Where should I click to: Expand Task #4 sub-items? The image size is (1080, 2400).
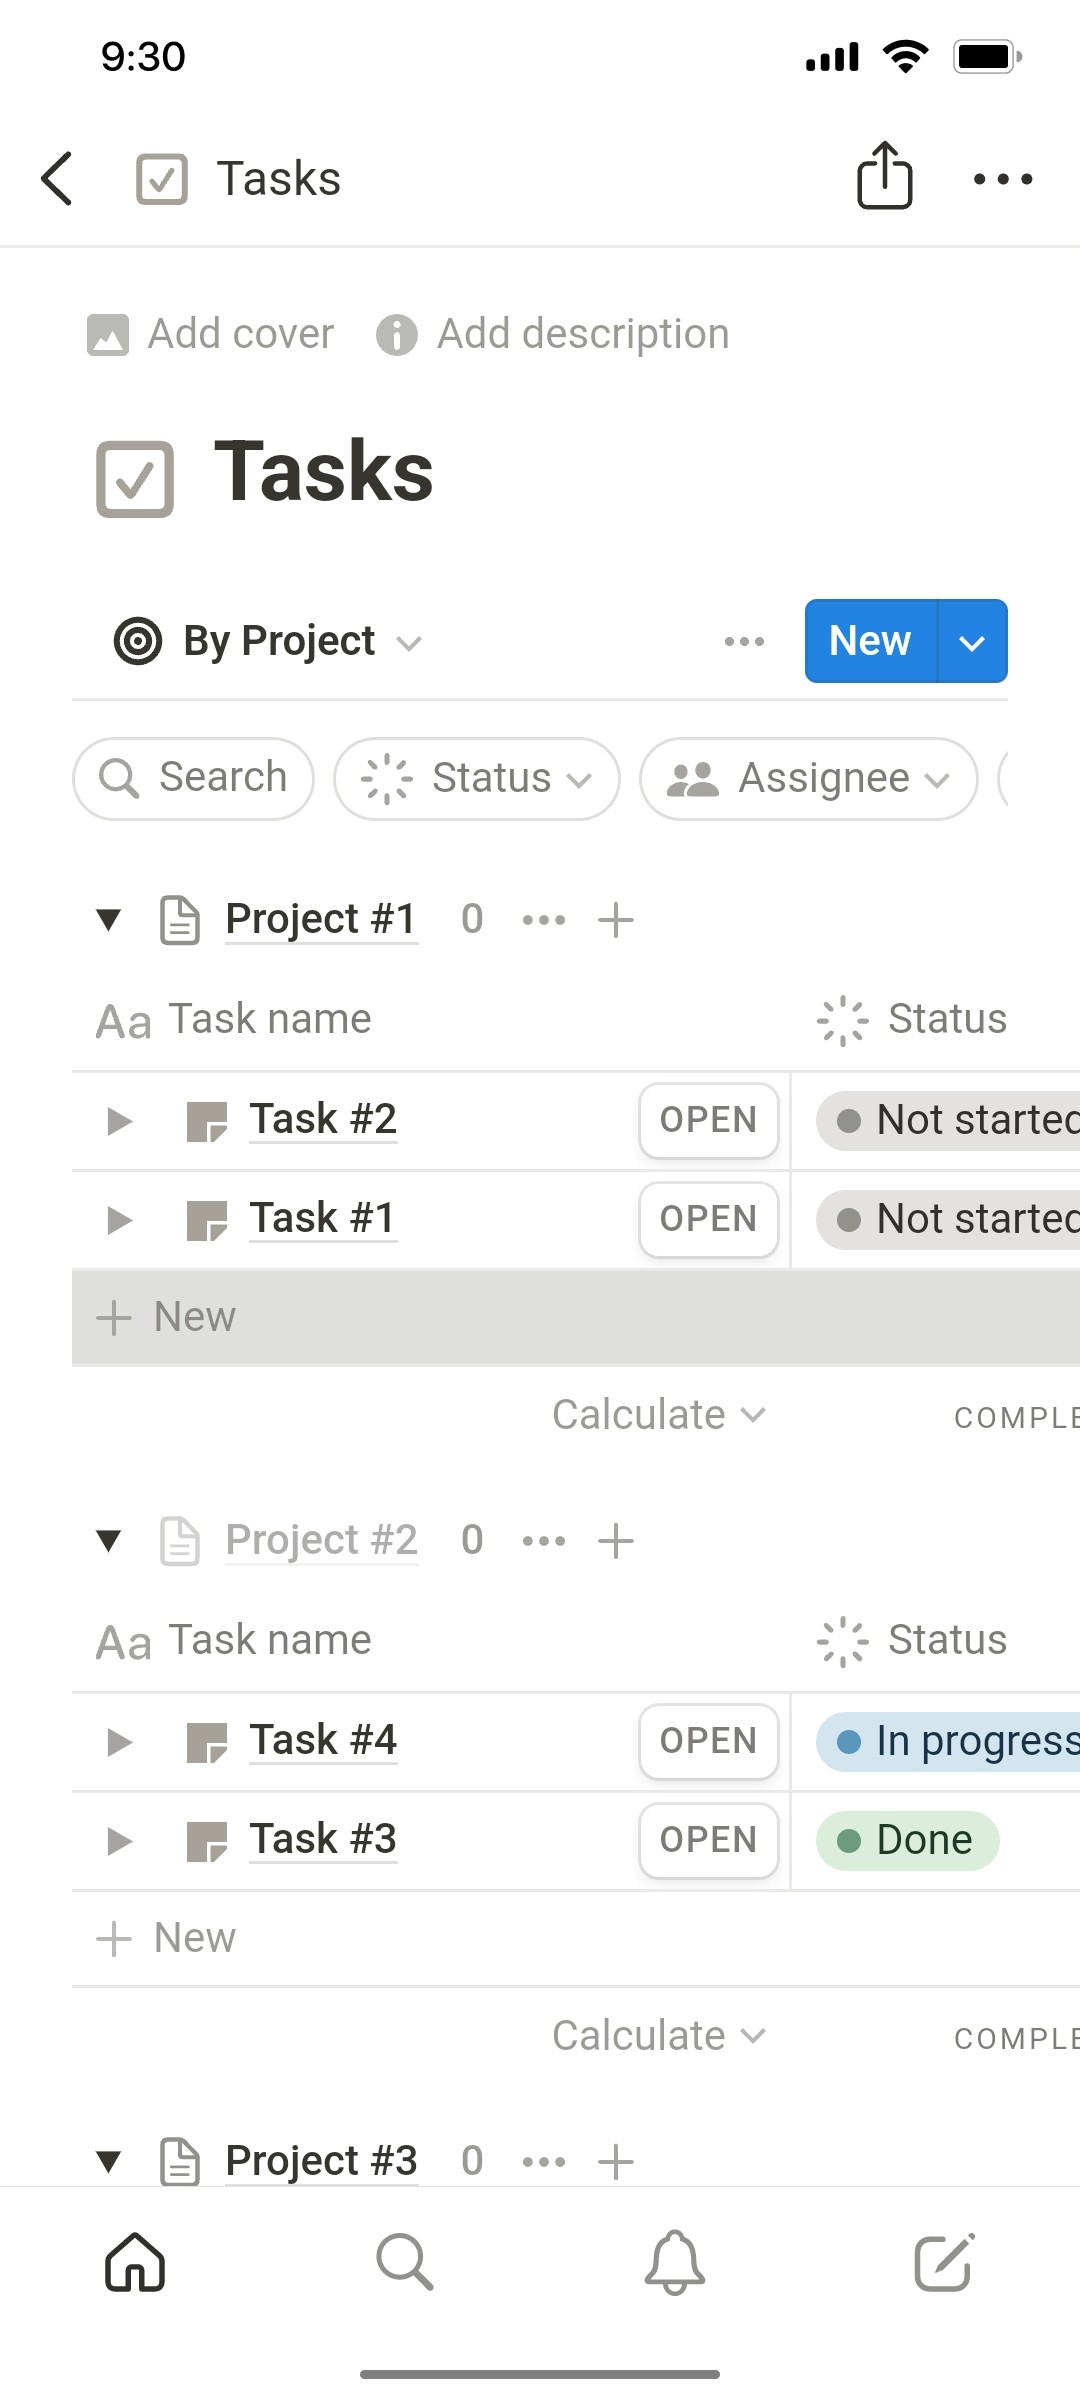(x=119, y=1742)
